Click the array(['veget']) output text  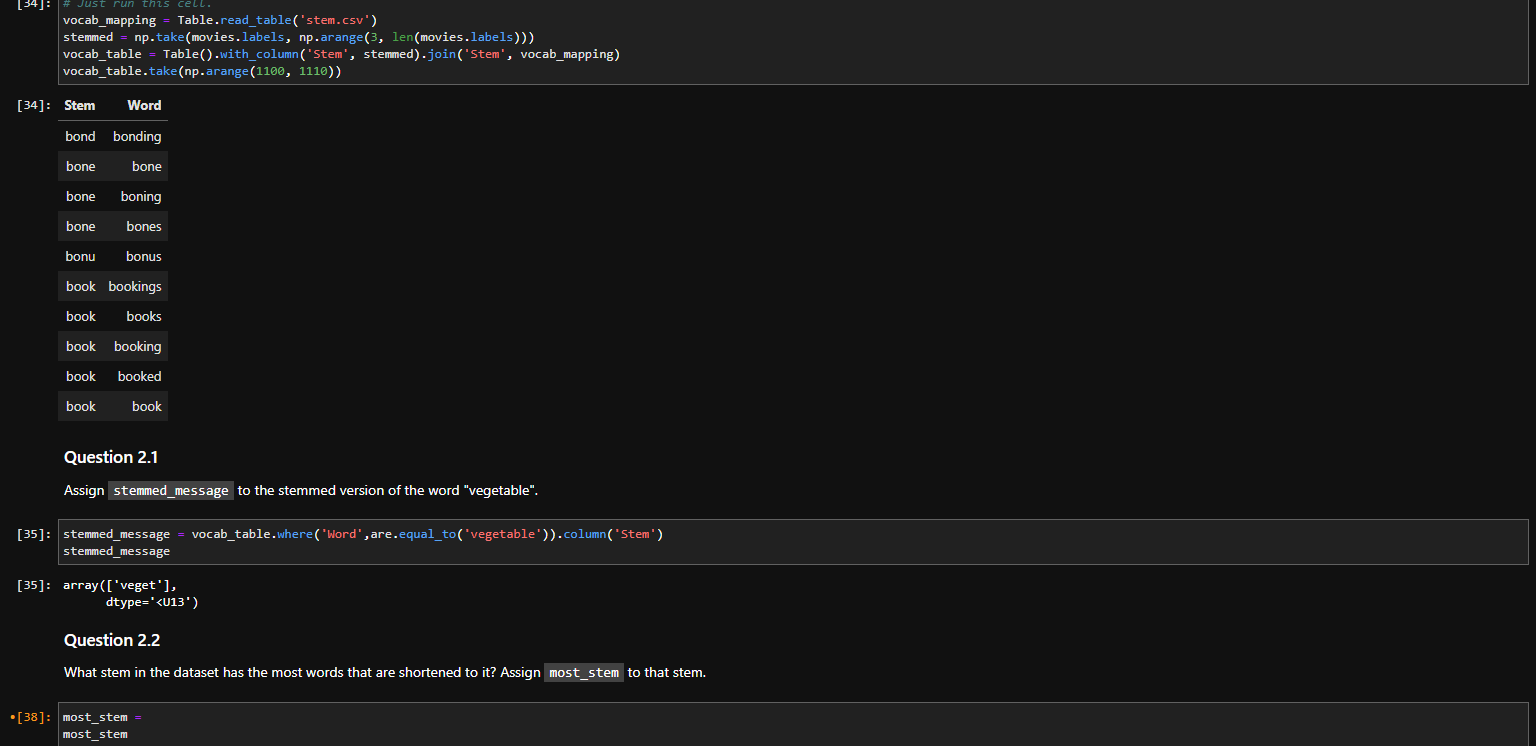[120, 585]
